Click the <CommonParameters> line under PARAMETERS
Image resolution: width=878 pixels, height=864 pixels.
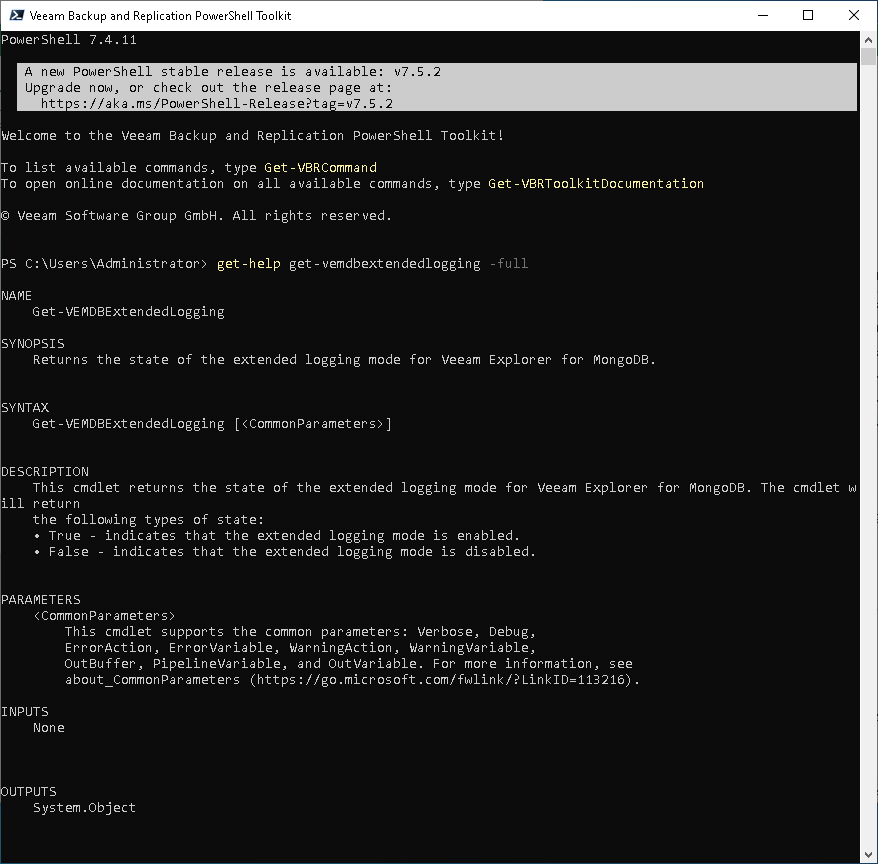pos(104,616)
